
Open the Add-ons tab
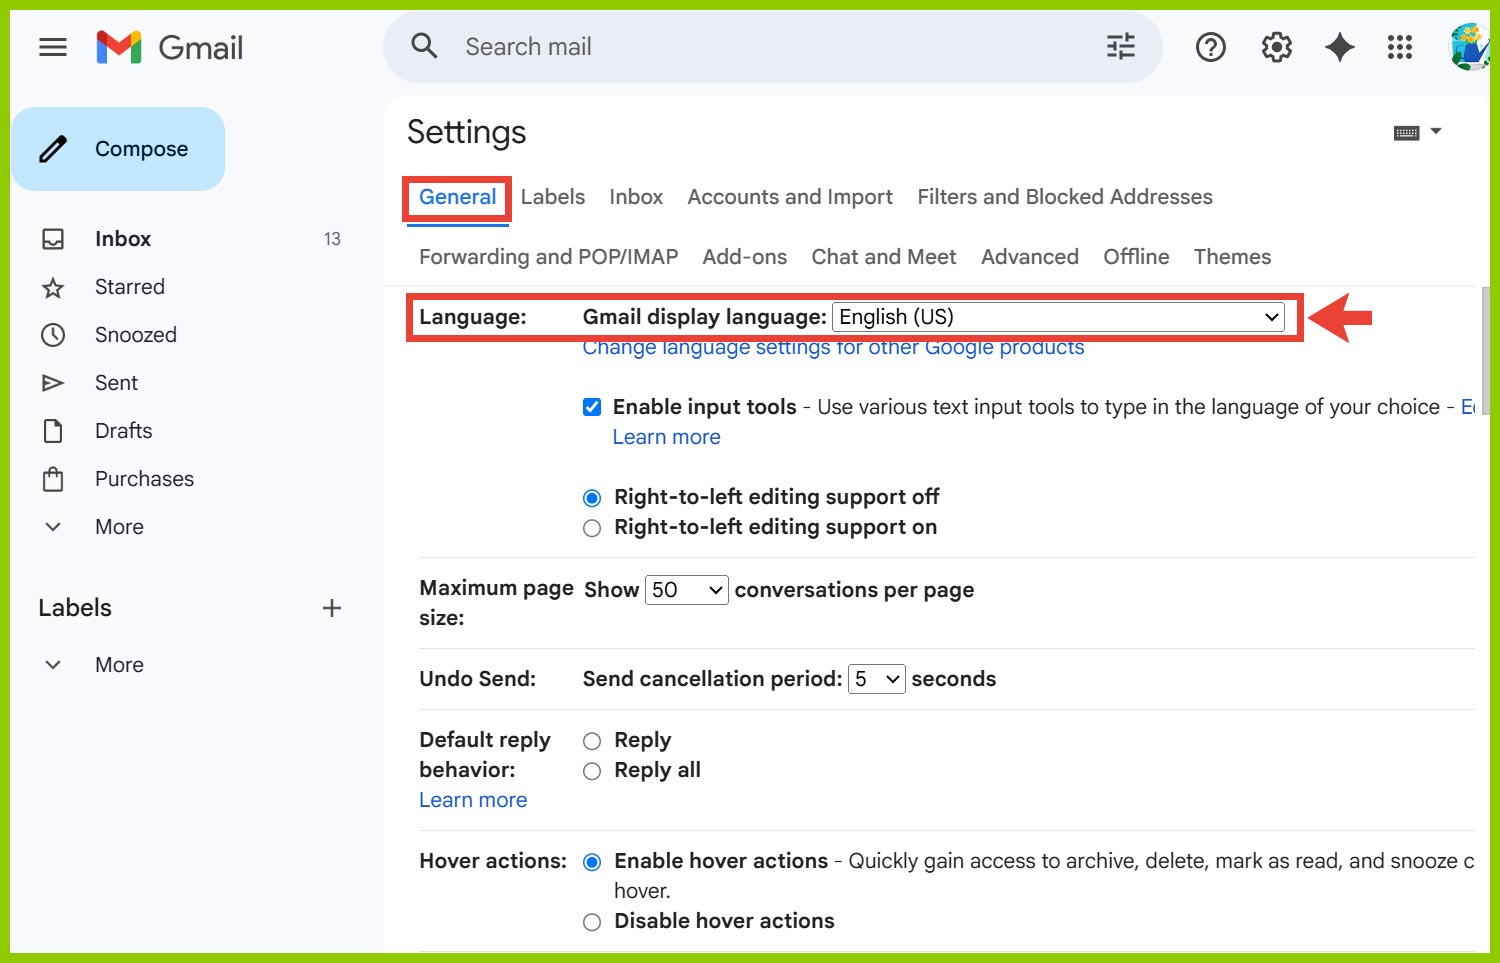pyautogui.click(x=745, y=257)
